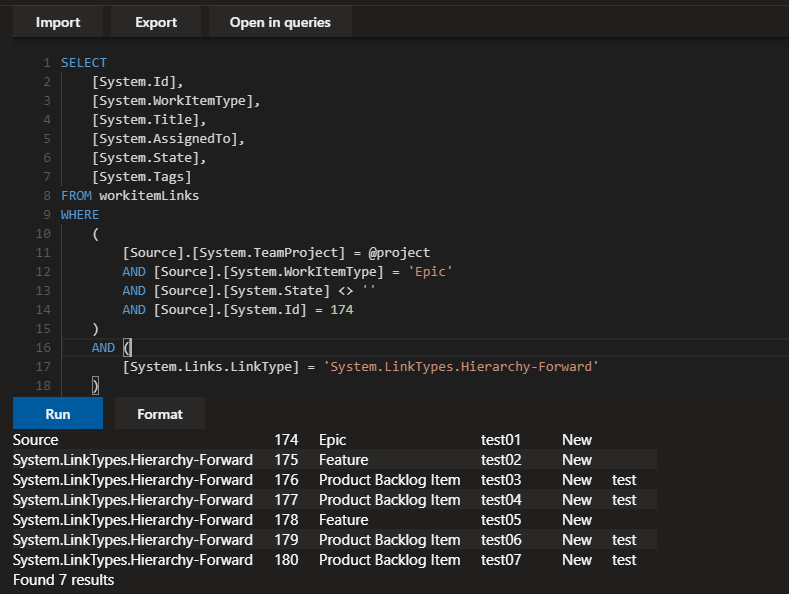The height and width of the screenshot is (594, 789).
Task: Click the test03 title cell
Action: (x=501, y=480)
